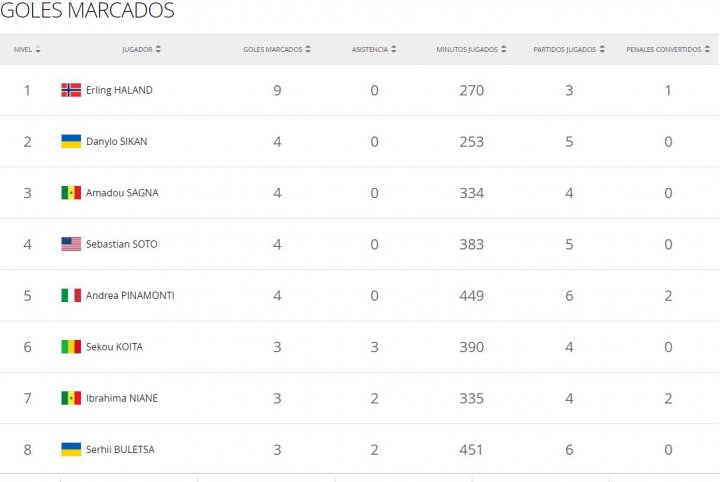The width and height of the screenshot is (720, 482).
Task: Open Serhii BULETSA player name link
Action: (x=120, y=449)
